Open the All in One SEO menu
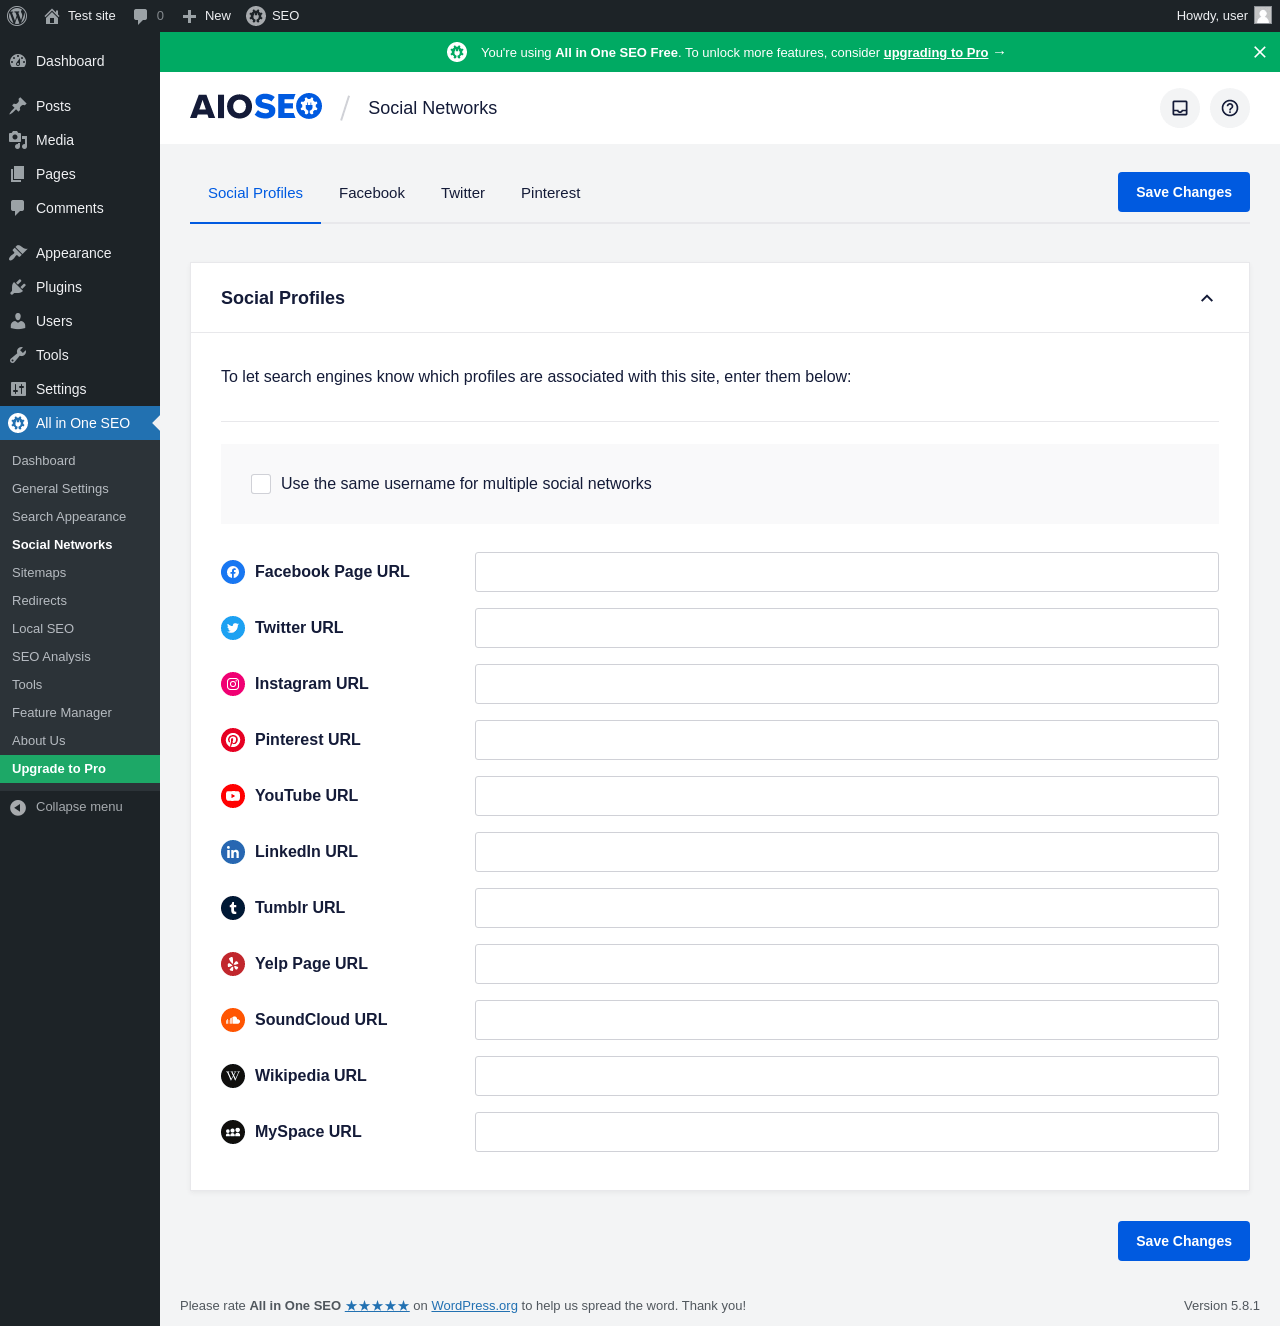This screenshot has height=1326, width=1280. coord(80,423)
